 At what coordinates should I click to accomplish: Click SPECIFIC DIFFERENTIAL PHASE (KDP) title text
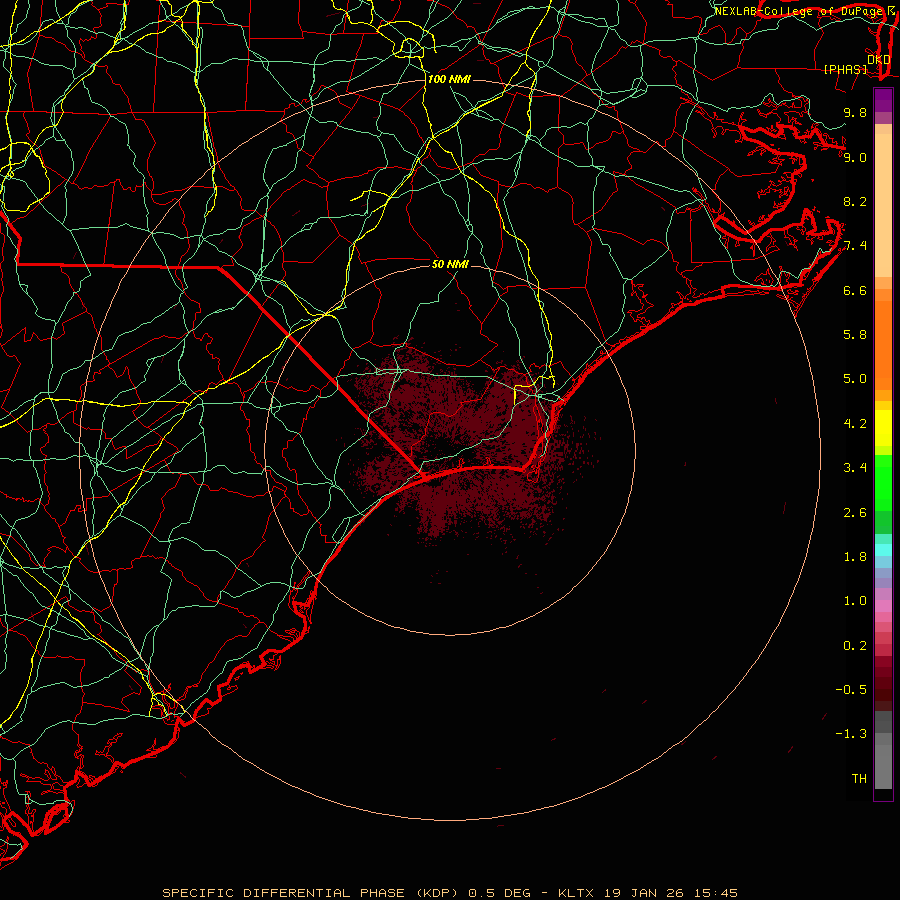[x=311, y=893]
